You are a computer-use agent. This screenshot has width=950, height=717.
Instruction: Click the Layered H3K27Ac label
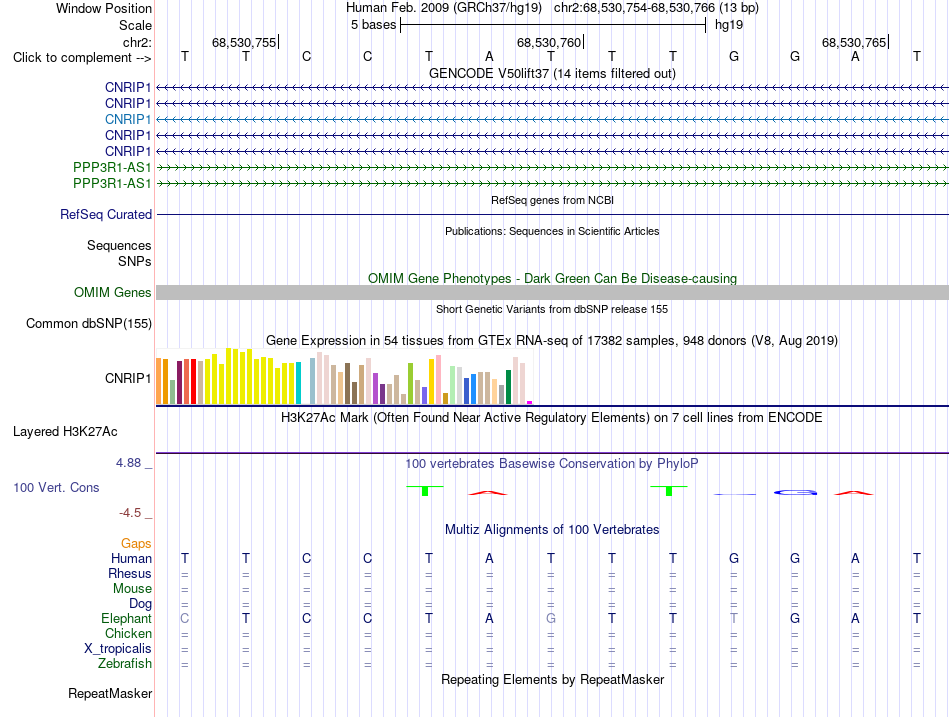[65, 432]
